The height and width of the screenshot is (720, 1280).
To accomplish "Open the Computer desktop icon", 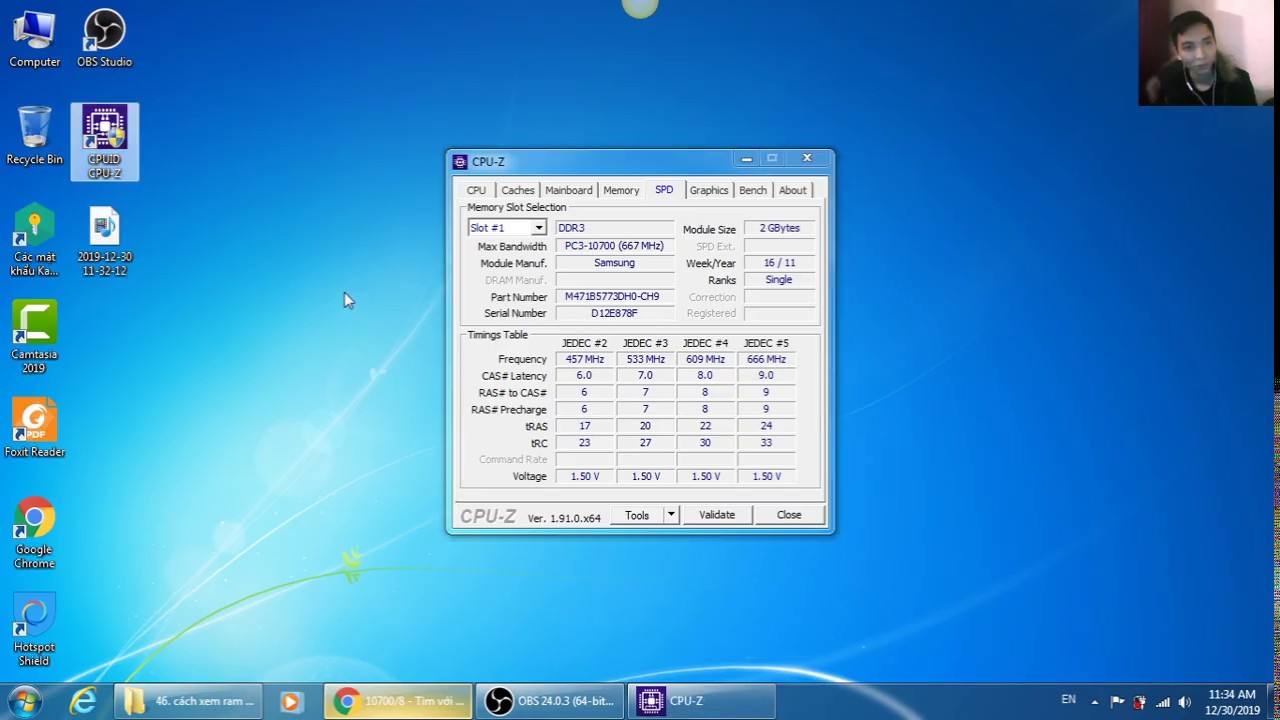I will [34, 39].
